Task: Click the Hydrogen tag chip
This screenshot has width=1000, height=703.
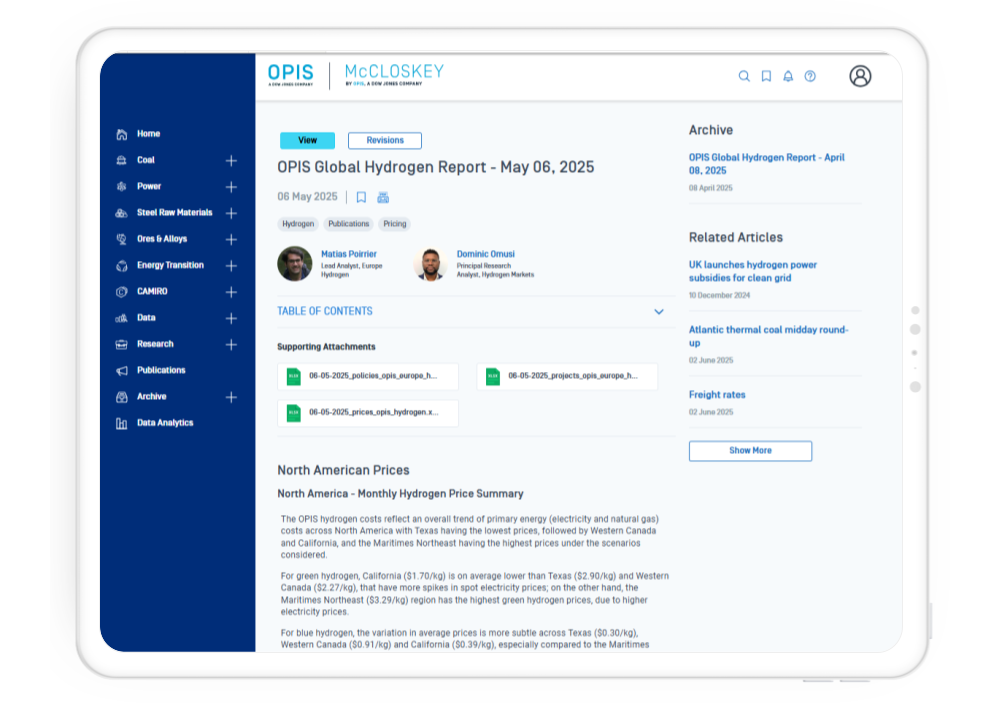Action: [x=298, y=224]
